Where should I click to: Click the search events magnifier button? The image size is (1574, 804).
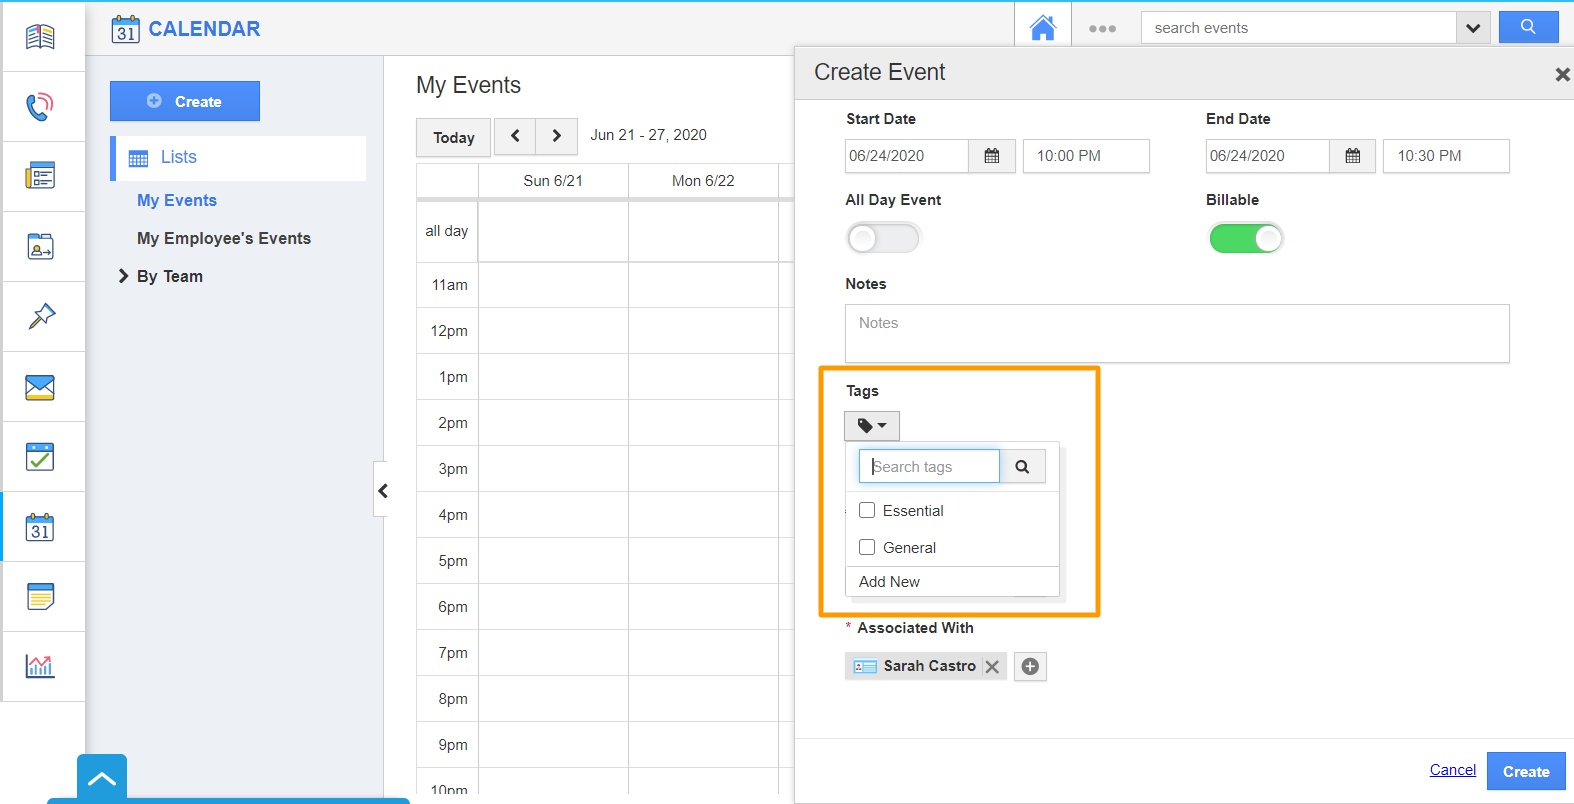point(1527,27)
